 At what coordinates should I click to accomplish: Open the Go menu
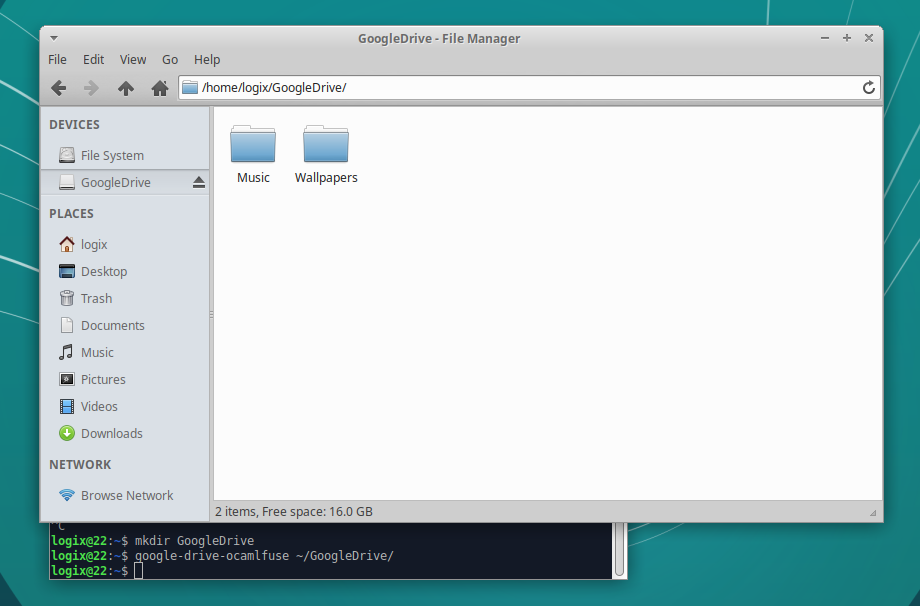pyautogui.click(x=169, y=59)
